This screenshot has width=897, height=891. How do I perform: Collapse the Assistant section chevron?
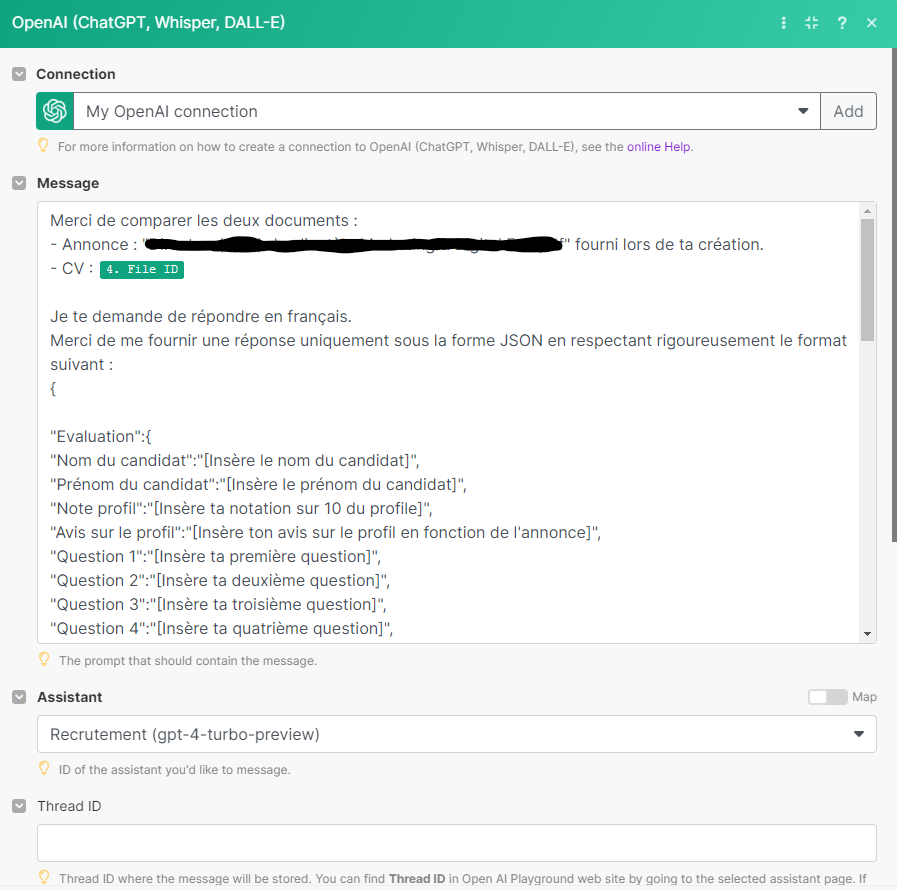(19, 697)
